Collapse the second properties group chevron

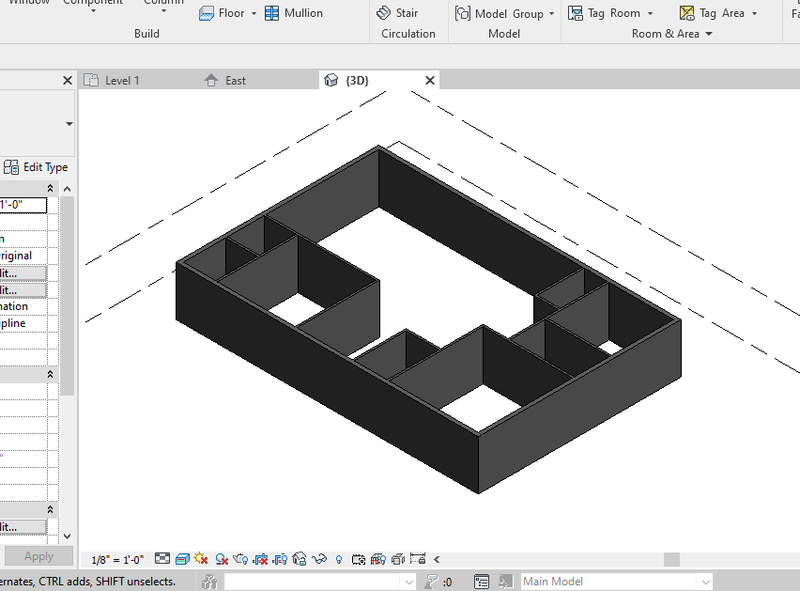[51, 375]
